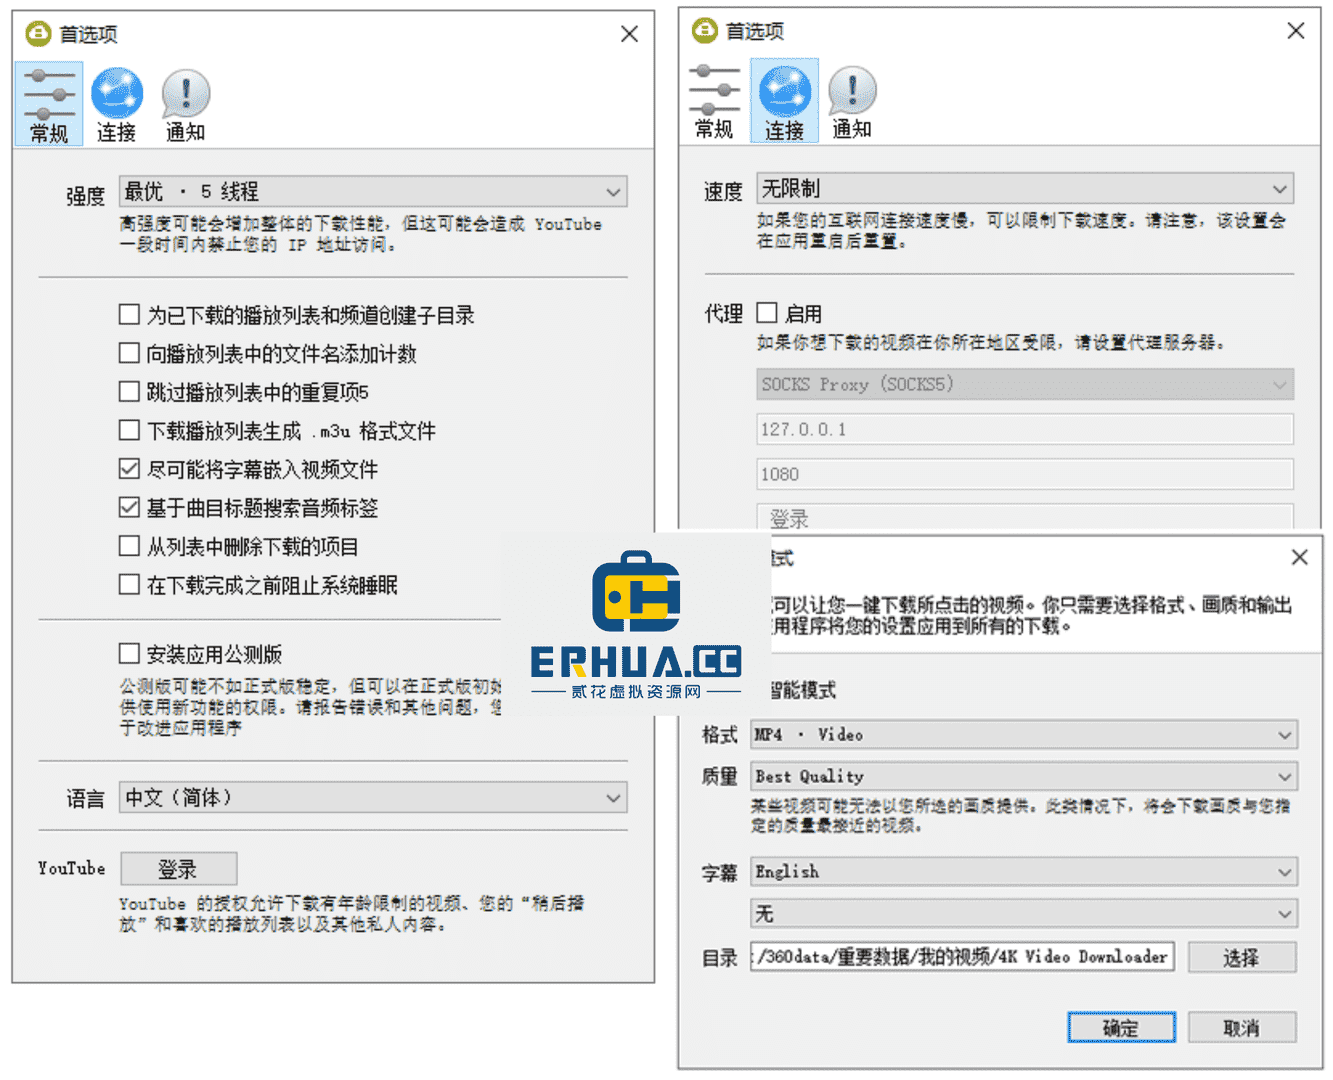Select 常规 sliders icon in left window

tap(49, 104)
